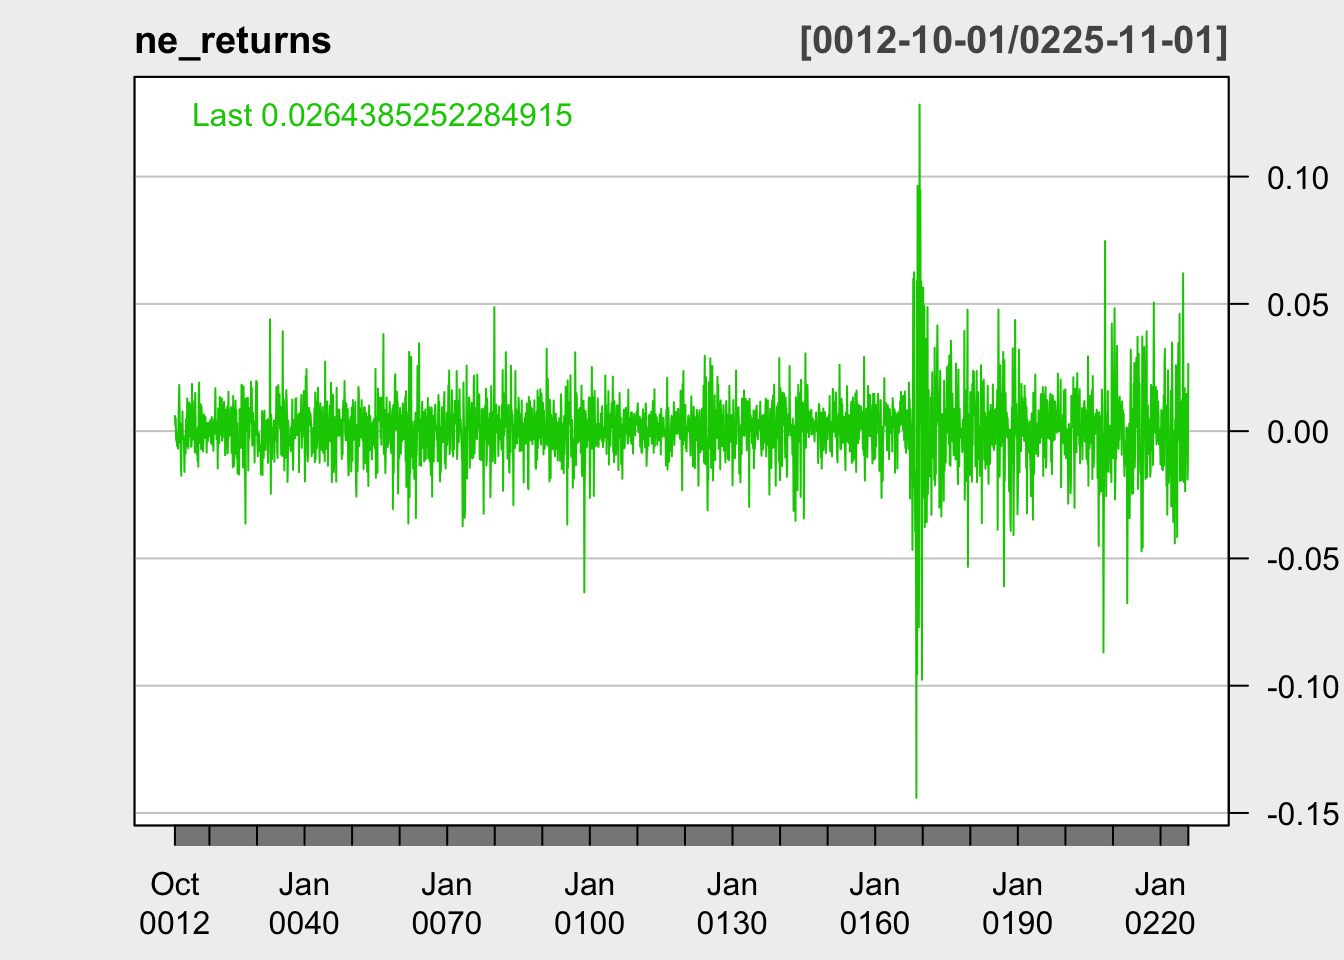This screenshot has height=960, width=1344.
Task: Select the Jan 0160 x-axis label
Action: pyautogui.click(x=875, y=903)
